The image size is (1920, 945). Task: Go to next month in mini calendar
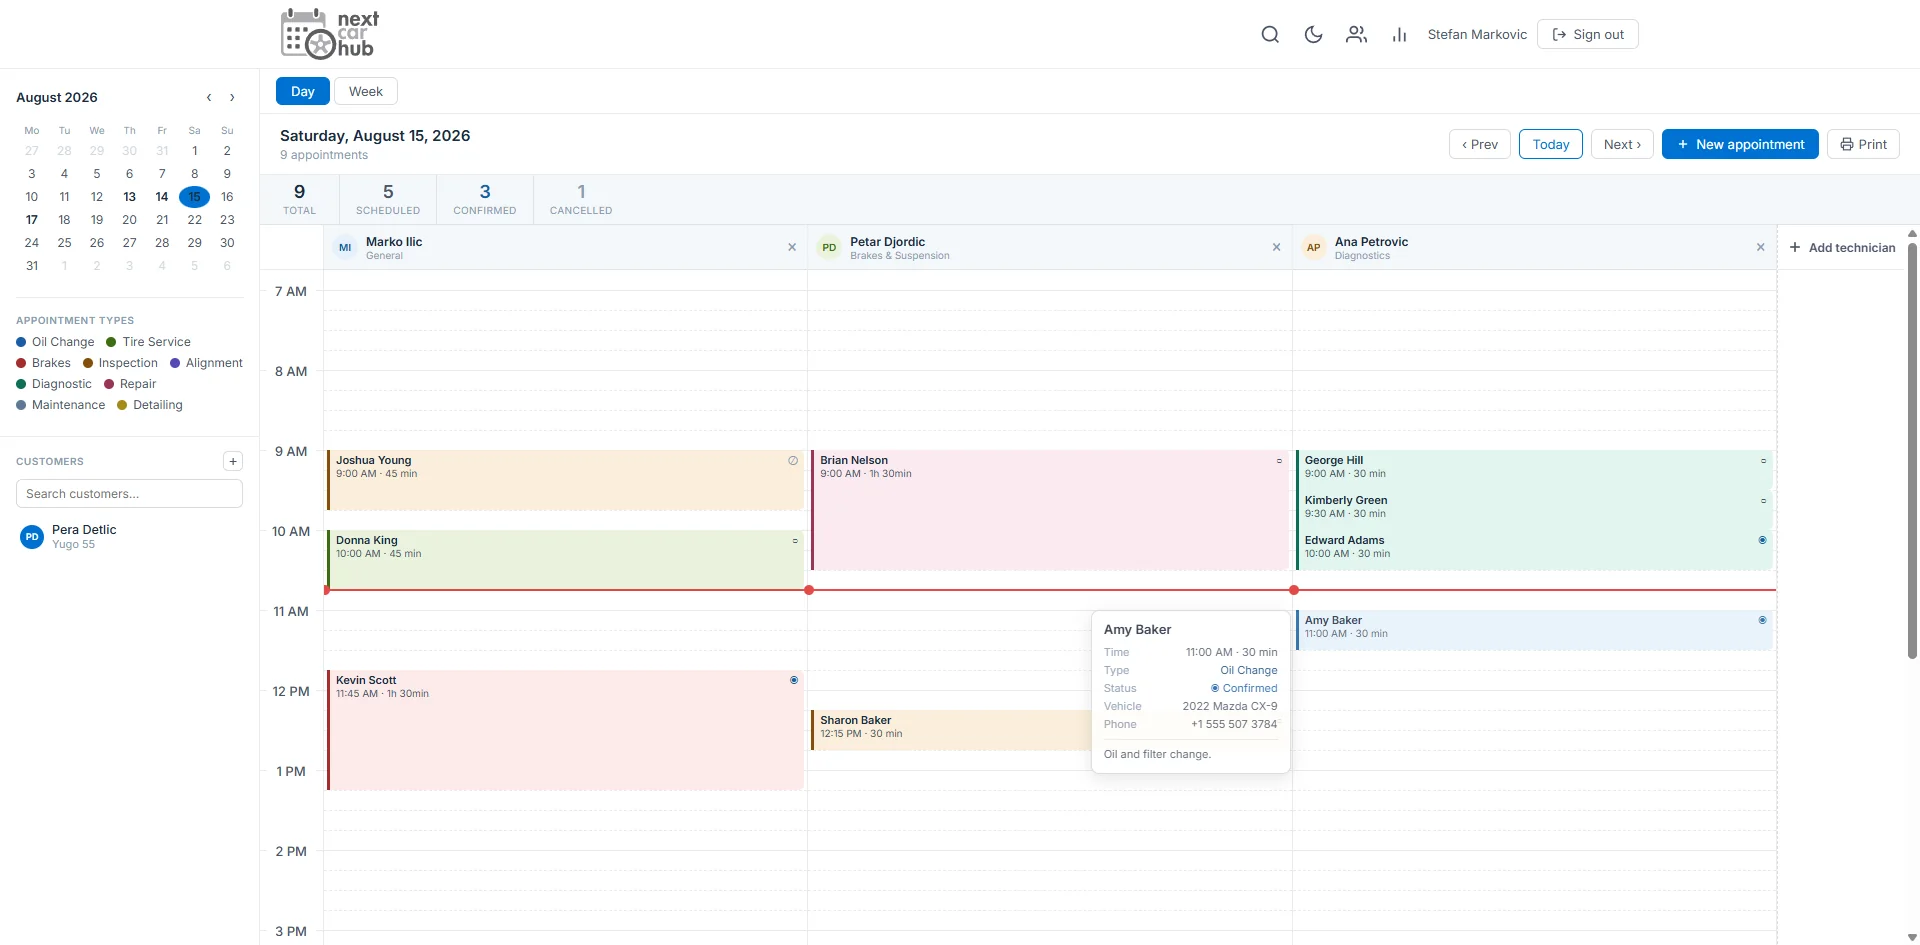point(232,97)
